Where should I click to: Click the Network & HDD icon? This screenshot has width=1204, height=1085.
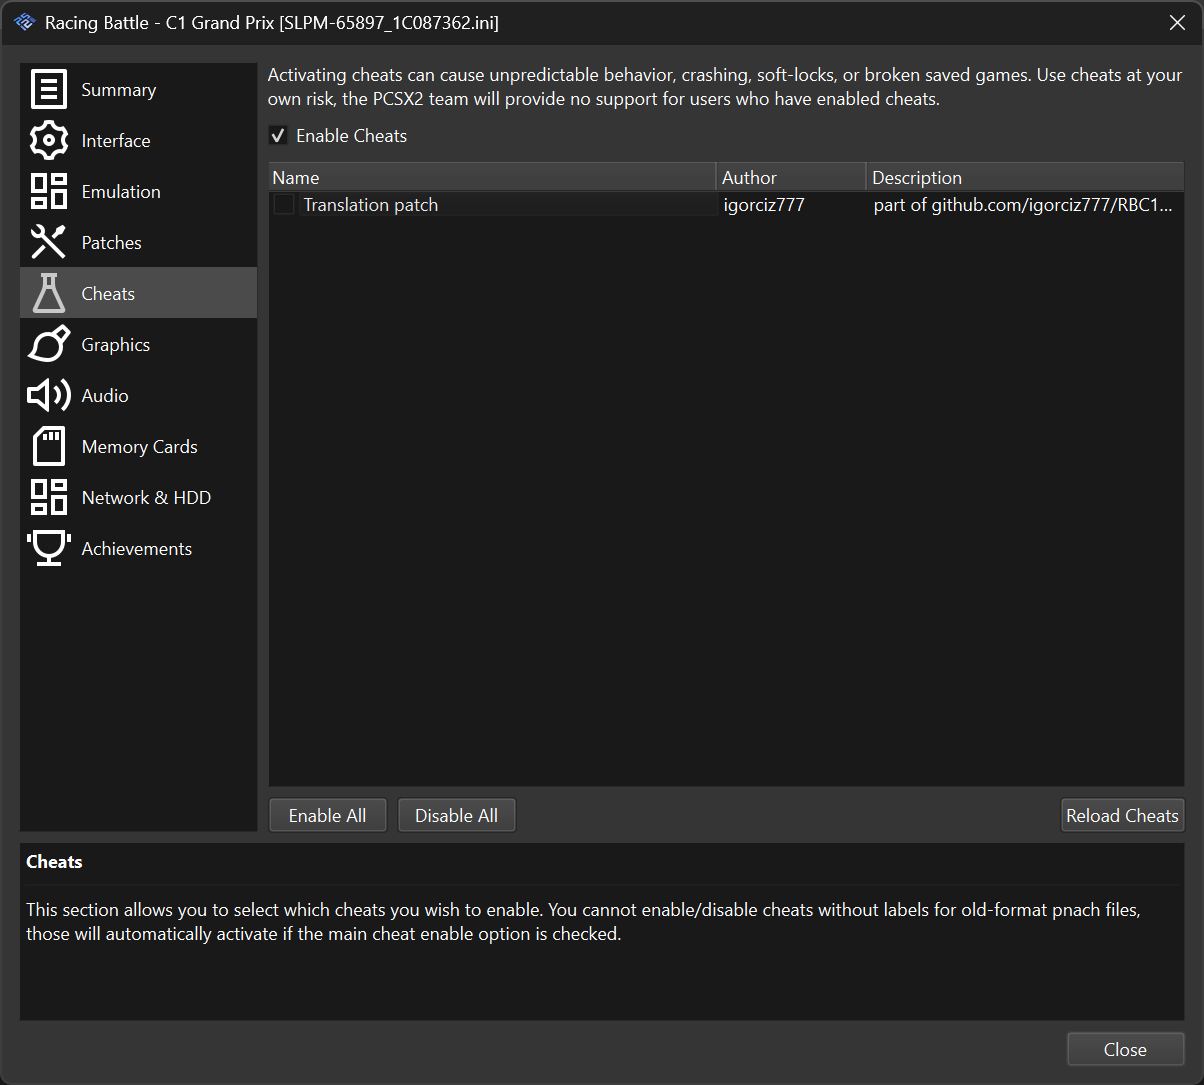pyautogui.click(x=48, y=497)
